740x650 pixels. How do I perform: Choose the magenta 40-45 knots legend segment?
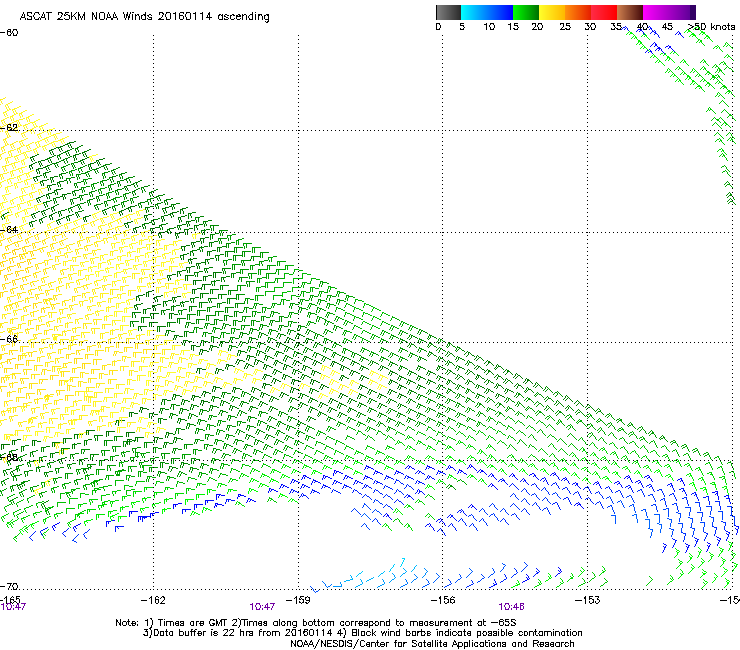[656, 12]
